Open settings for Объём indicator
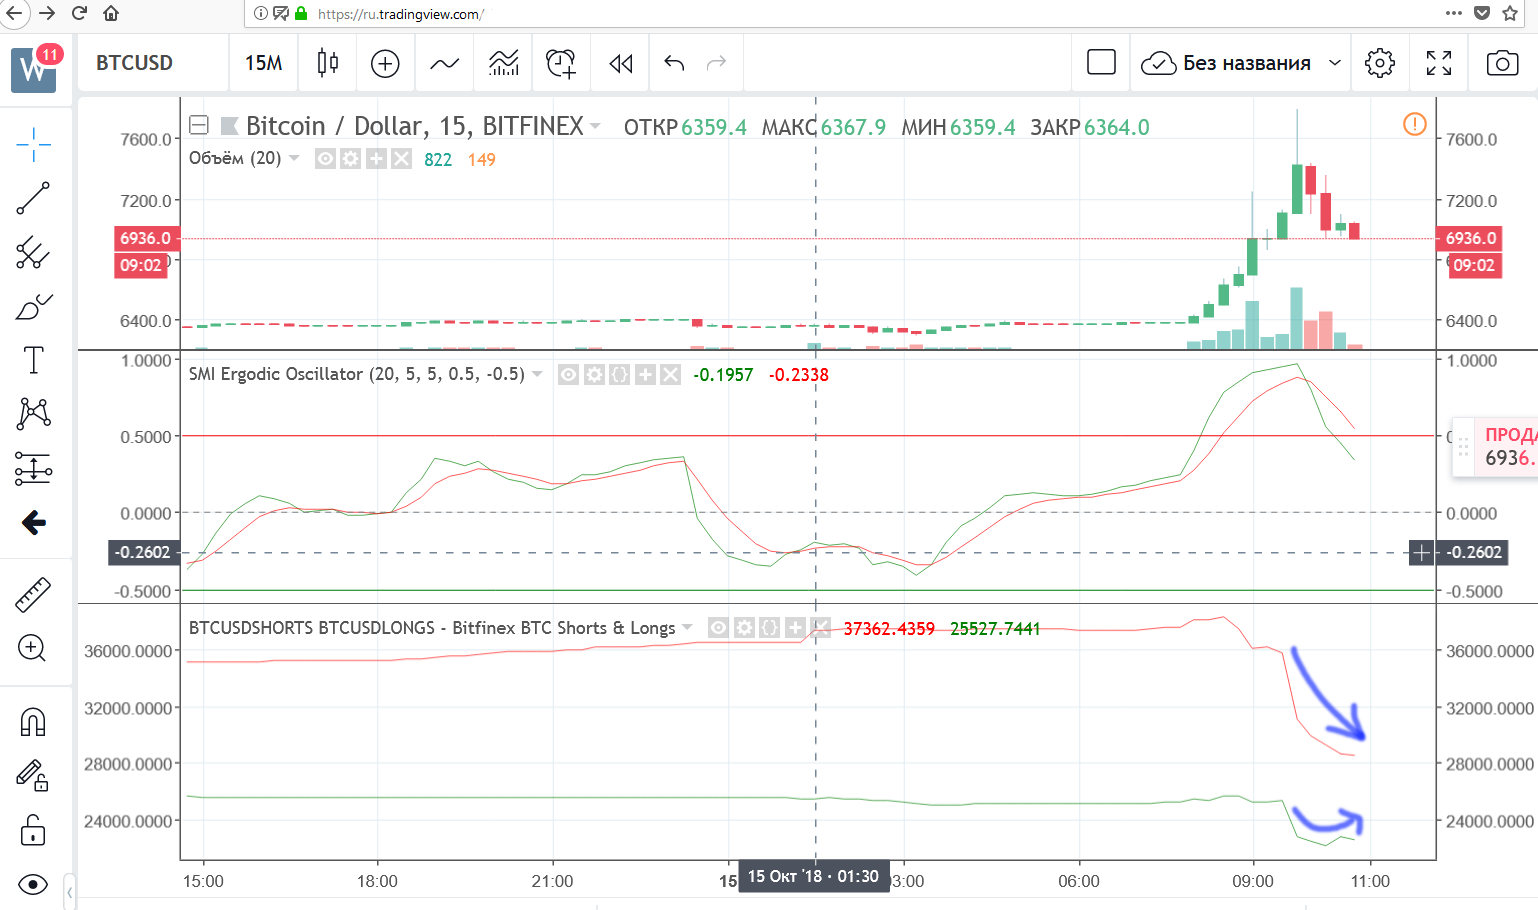The image size is (1538, 910). [350, 159]
